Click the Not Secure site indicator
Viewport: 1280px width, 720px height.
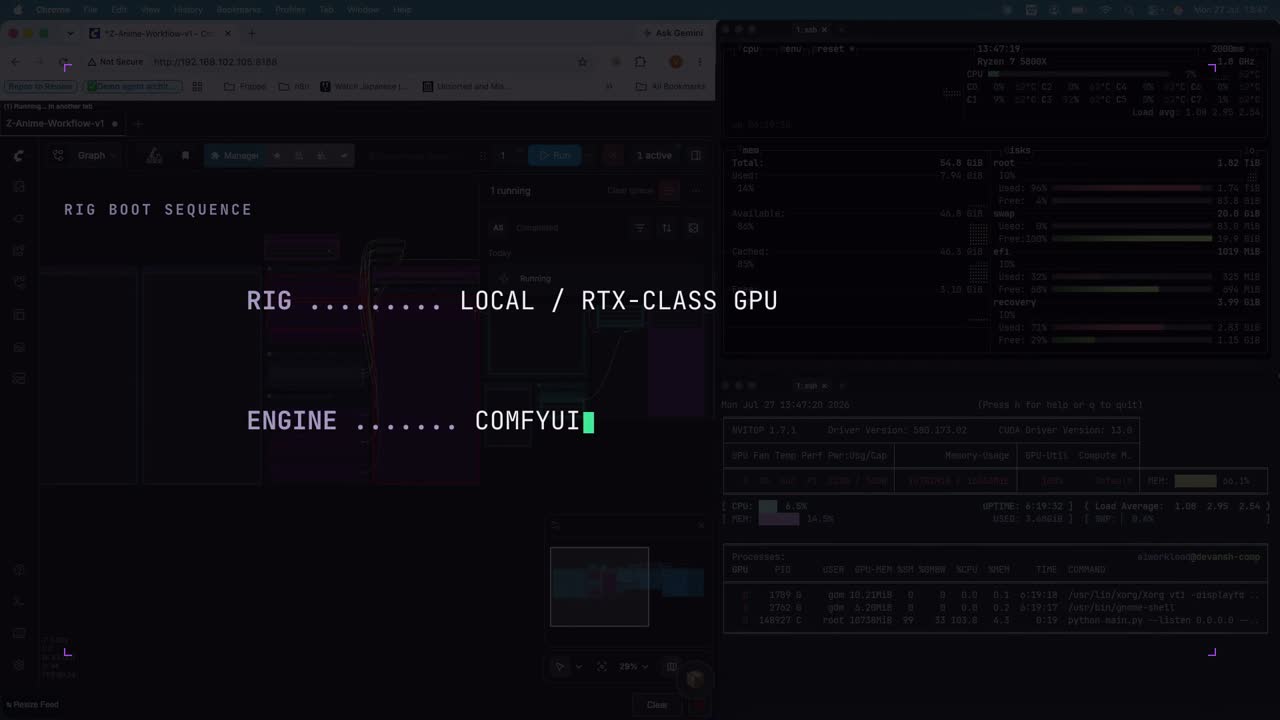click(115, 62)
